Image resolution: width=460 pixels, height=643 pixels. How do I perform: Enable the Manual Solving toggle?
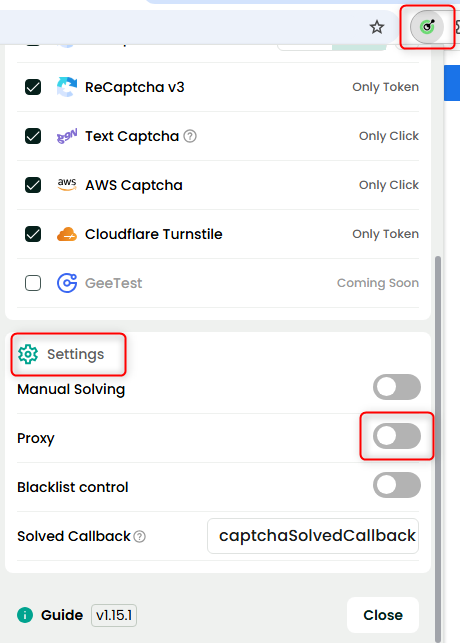pyautogui.click(x=397, y=387)
